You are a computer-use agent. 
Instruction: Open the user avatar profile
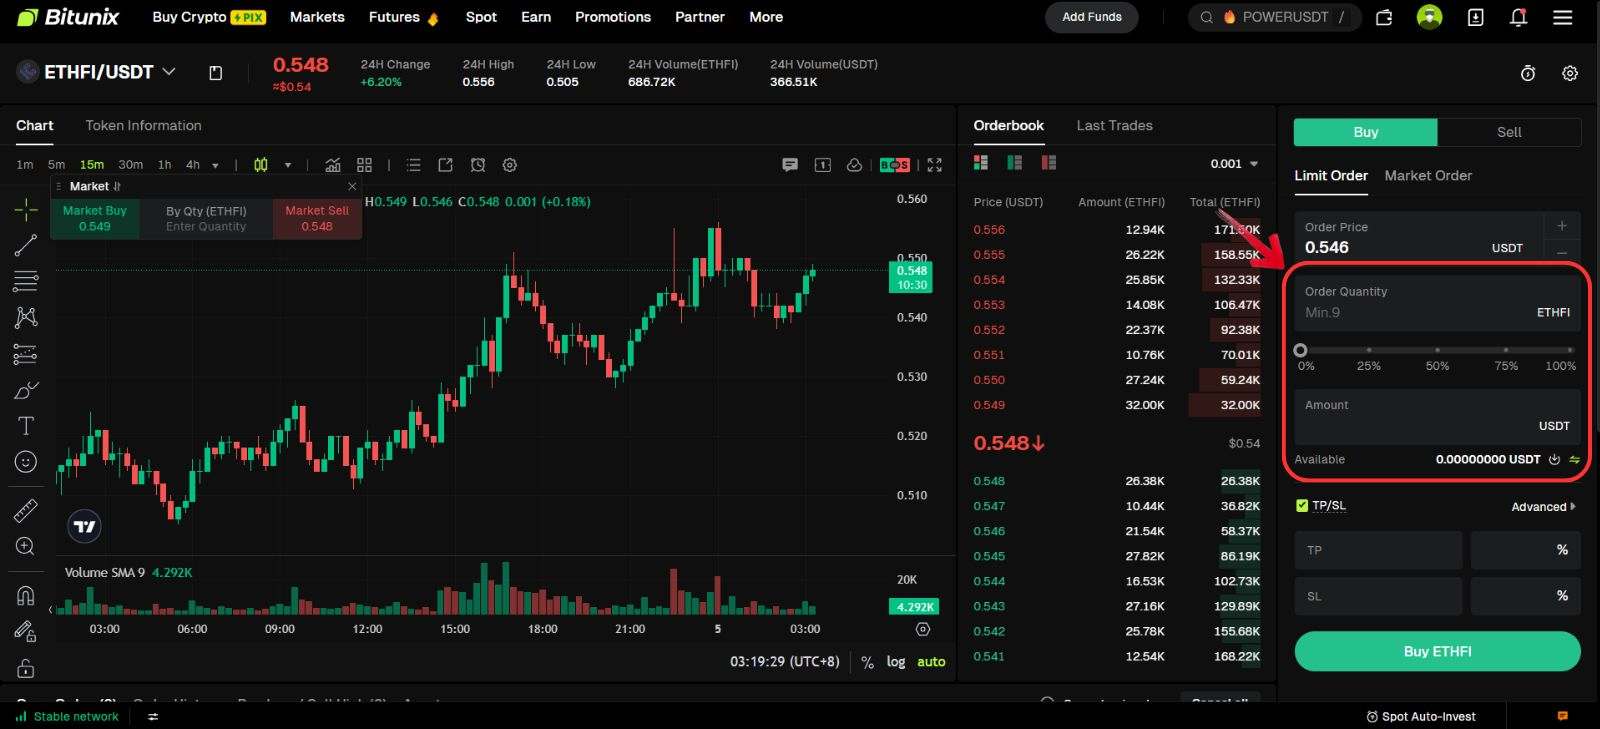pos(1430,17)
